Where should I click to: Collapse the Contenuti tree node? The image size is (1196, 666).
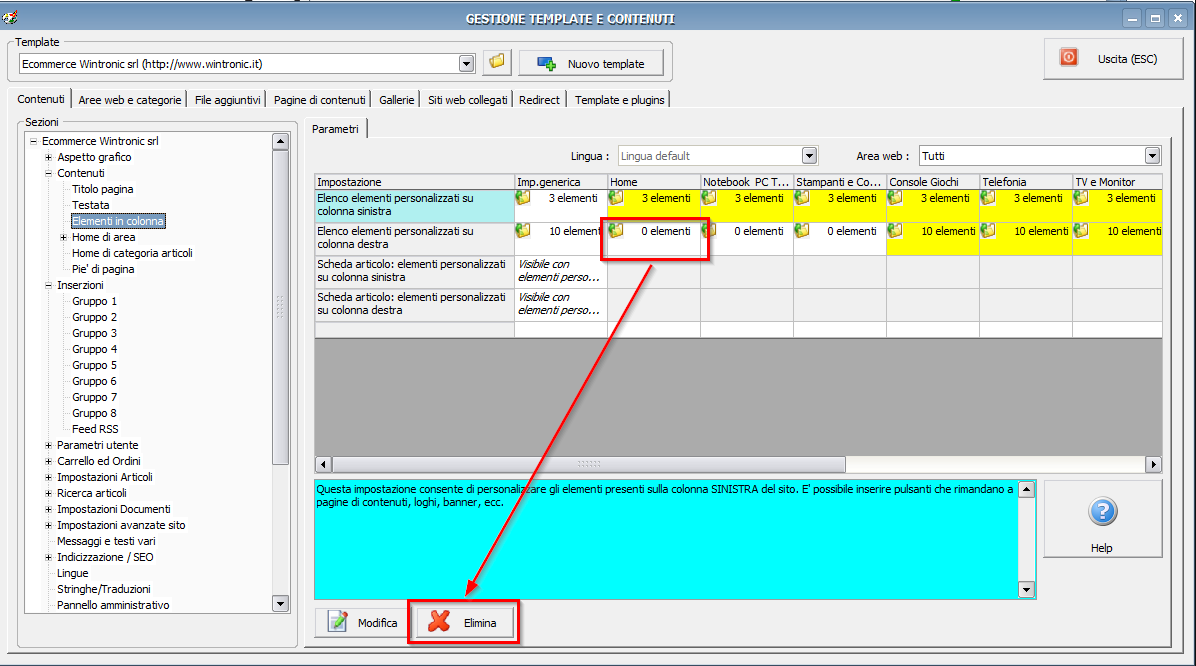(49, 173)
